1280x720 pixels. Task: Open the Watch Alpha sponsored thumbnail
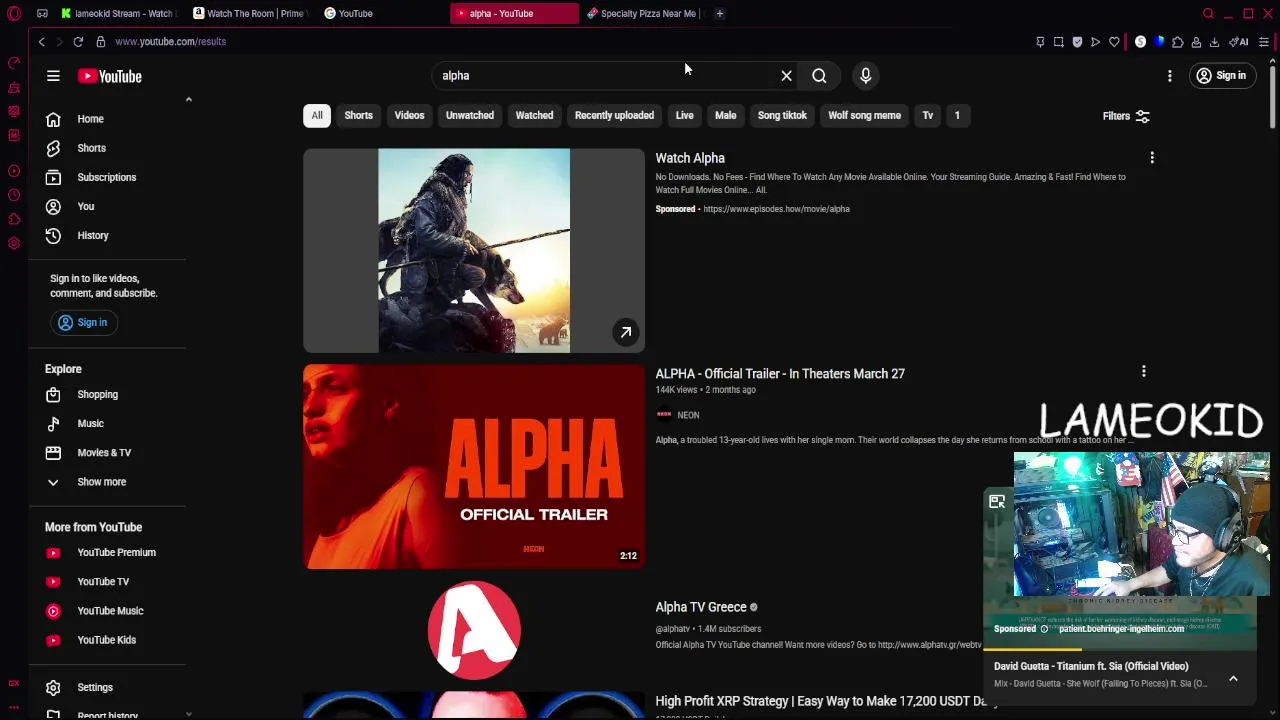(474, 250)
